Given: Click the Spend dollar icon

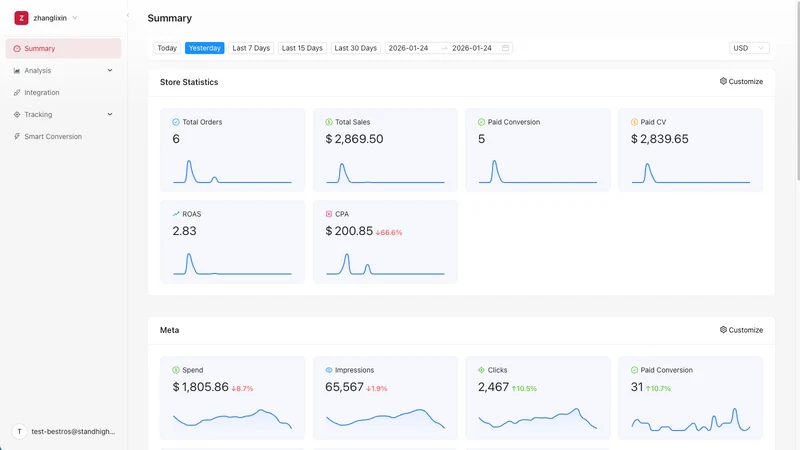Looking at the screenshot, I should 176,370.
